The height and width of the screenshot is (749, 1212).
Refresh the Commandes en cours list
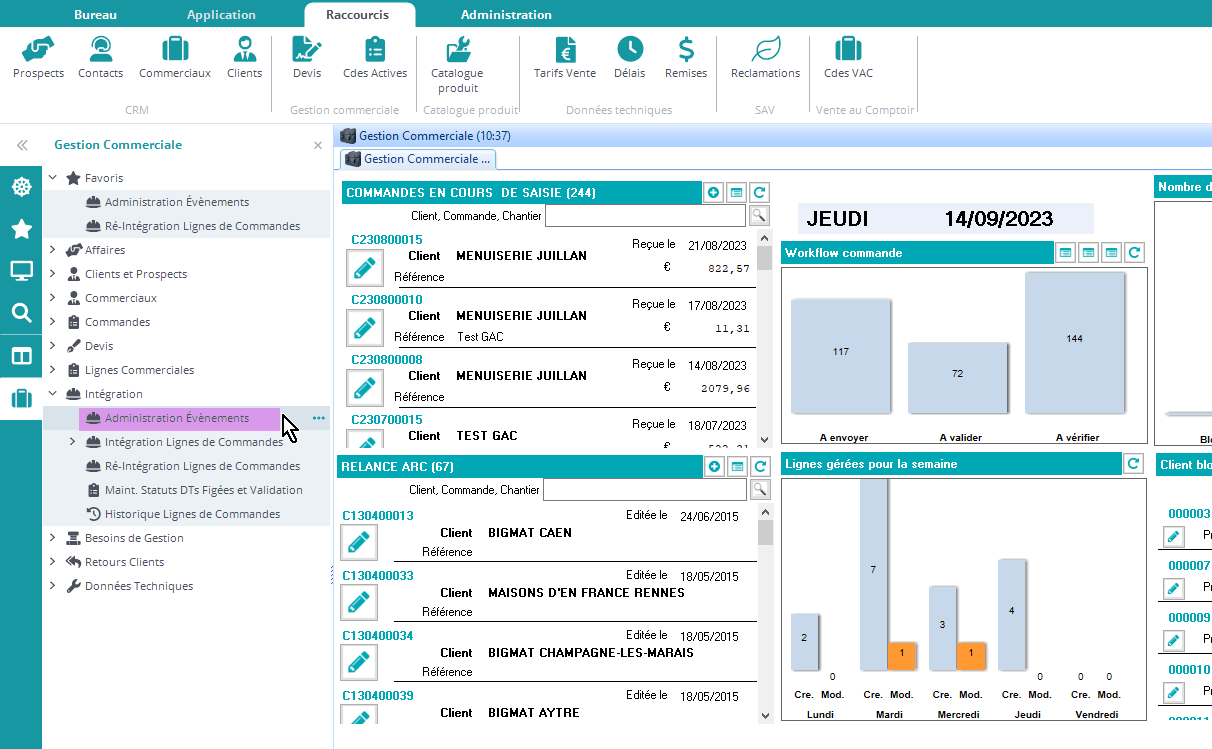tap(760, 193)
